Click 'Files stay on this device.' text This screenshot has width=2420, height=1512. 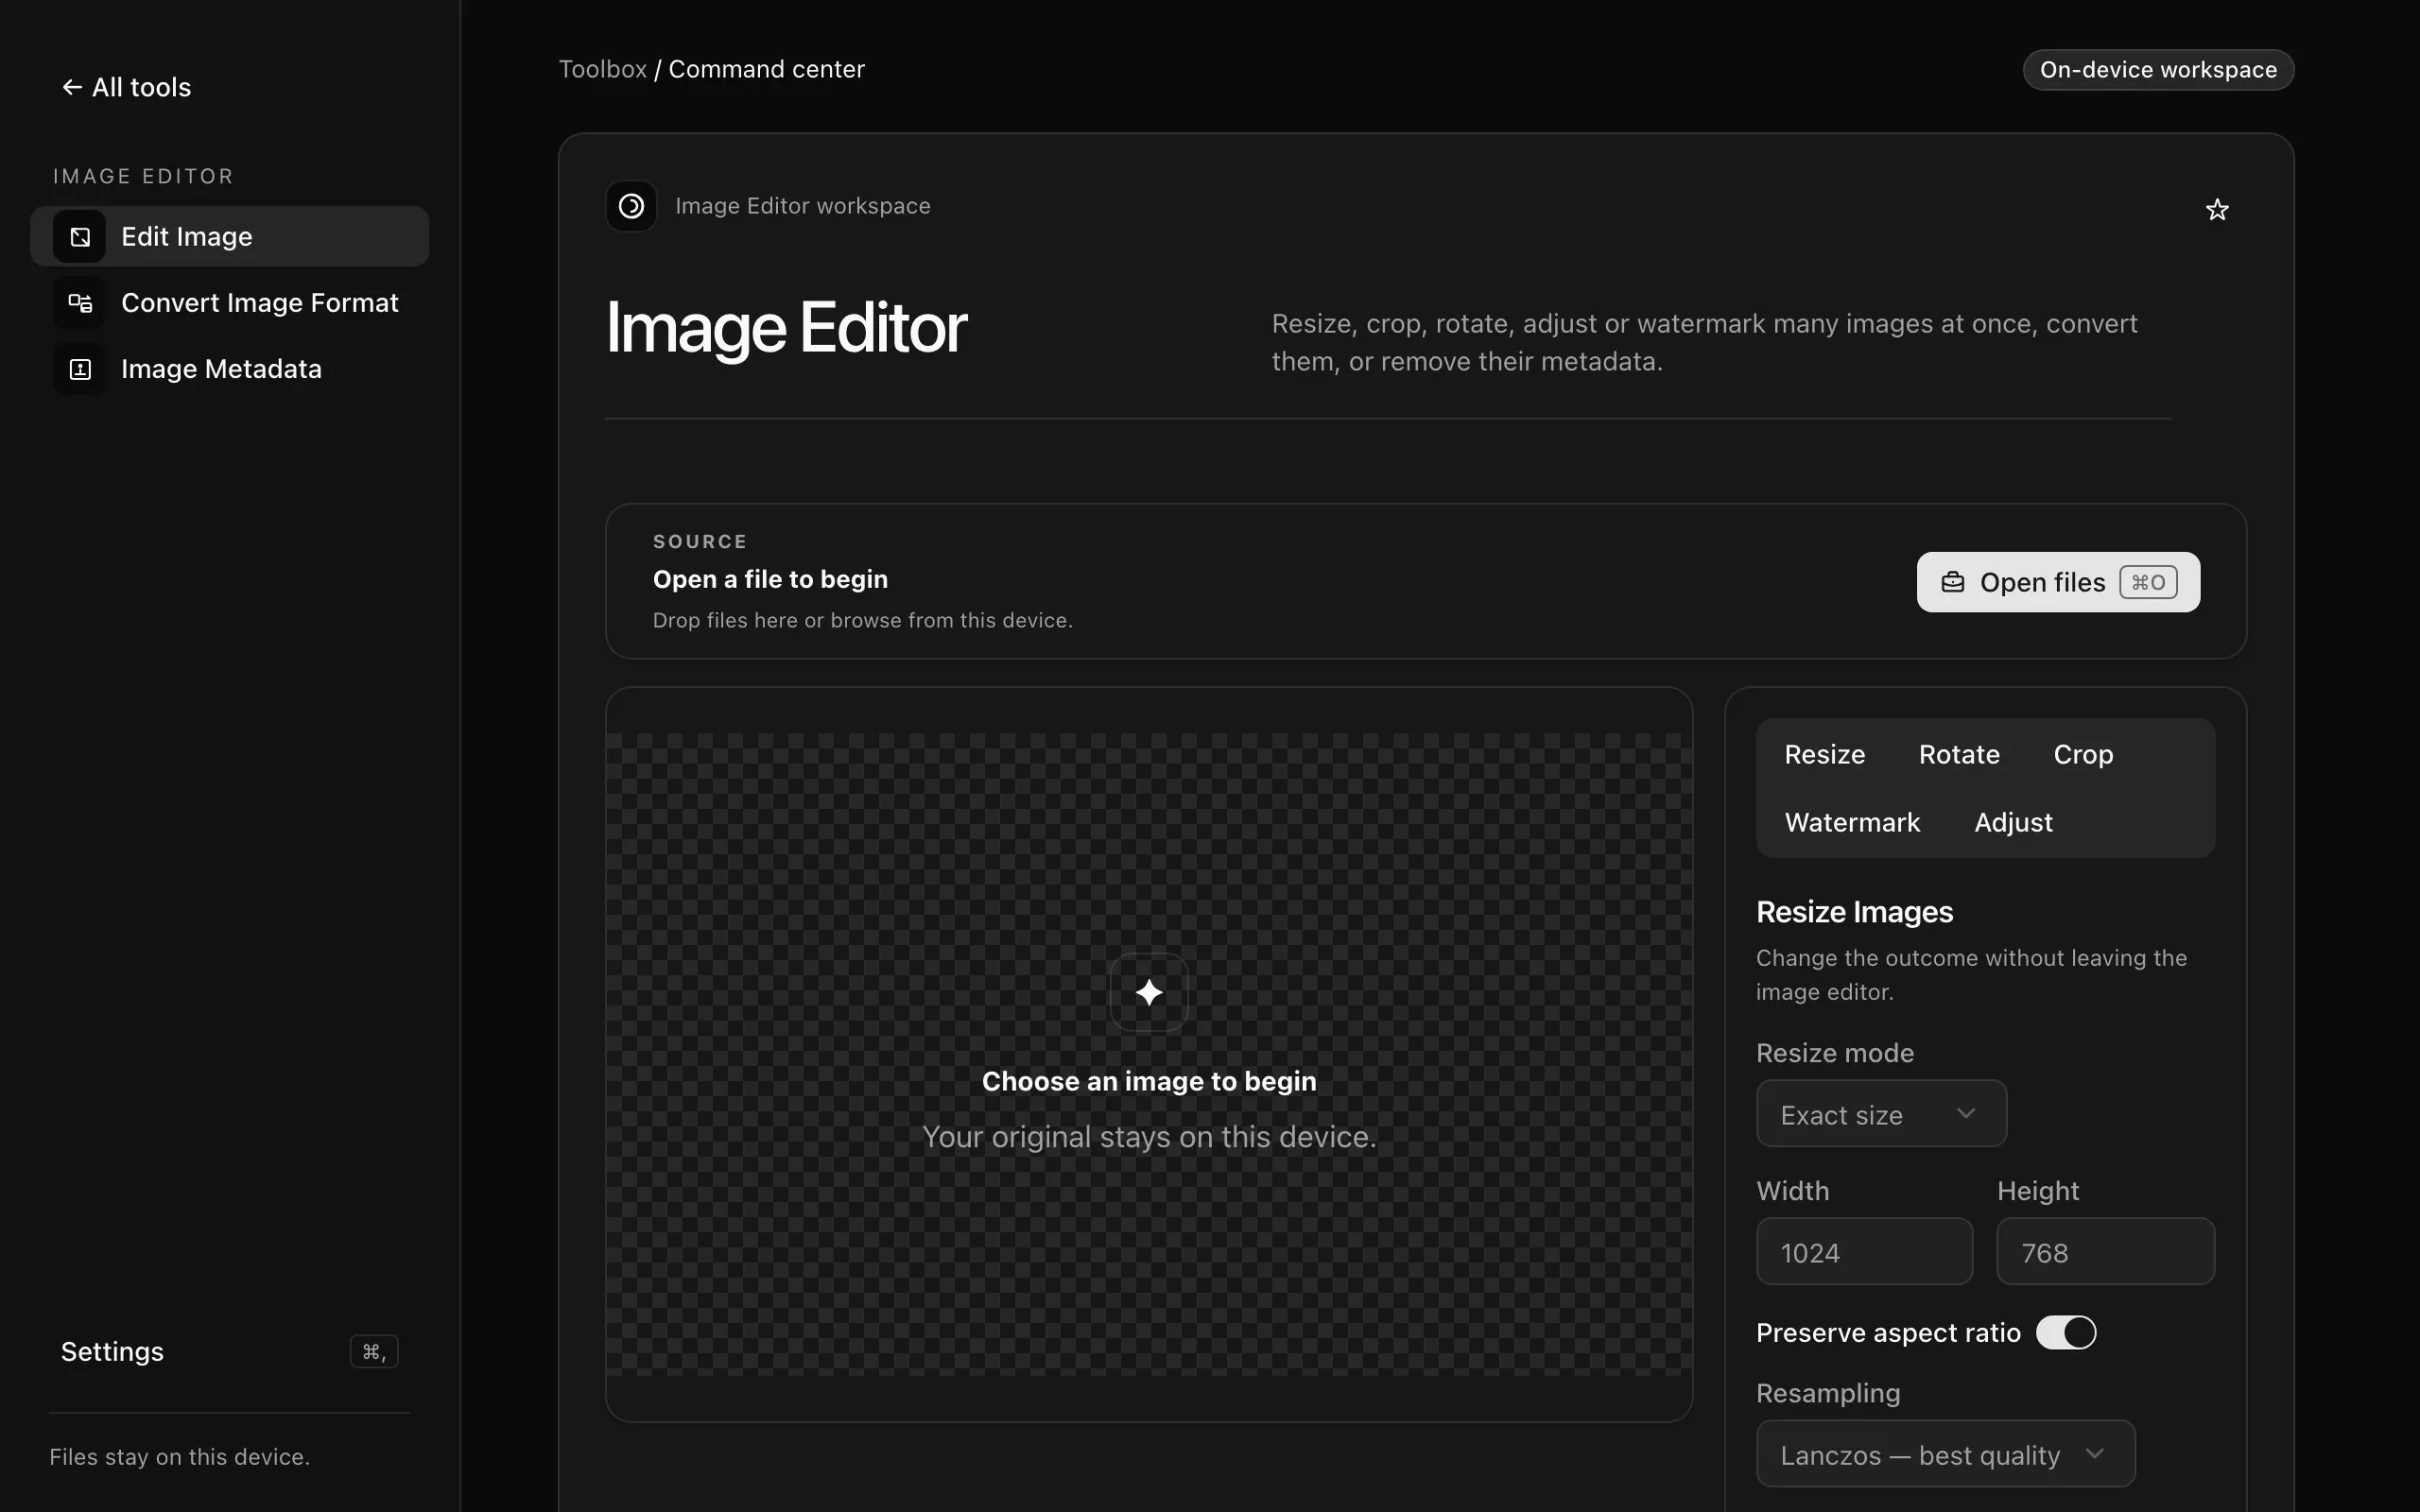[180, 1457]
